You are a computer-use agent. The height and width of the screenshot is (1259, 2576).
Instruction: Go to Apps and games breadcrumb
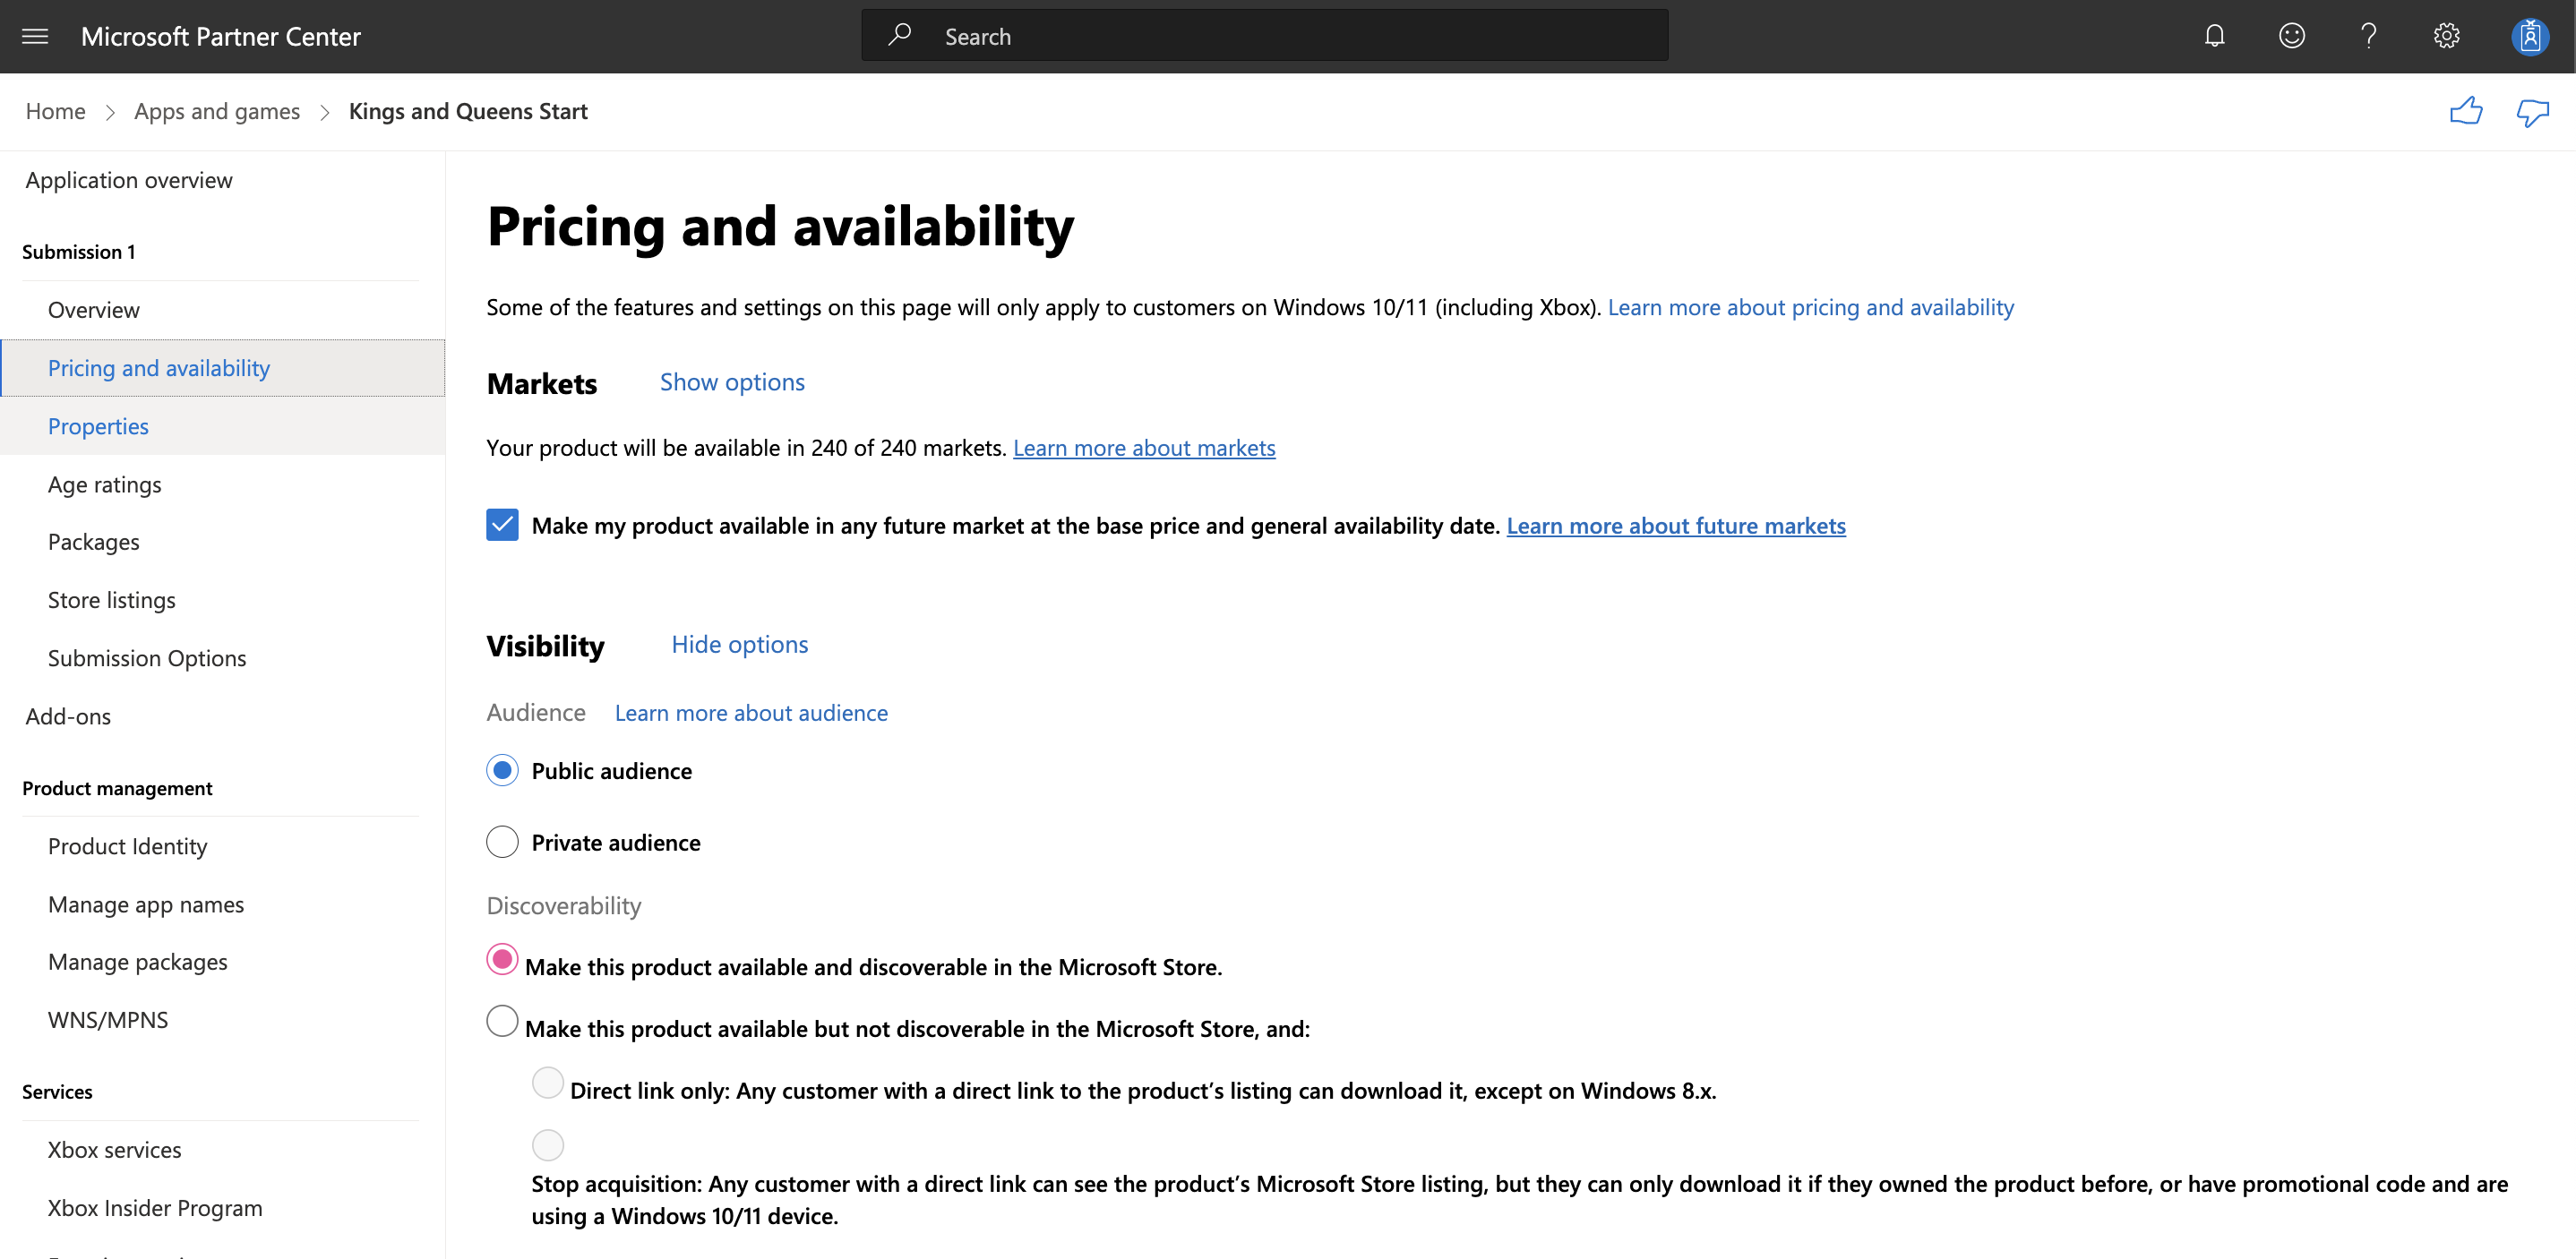(217, 111)
